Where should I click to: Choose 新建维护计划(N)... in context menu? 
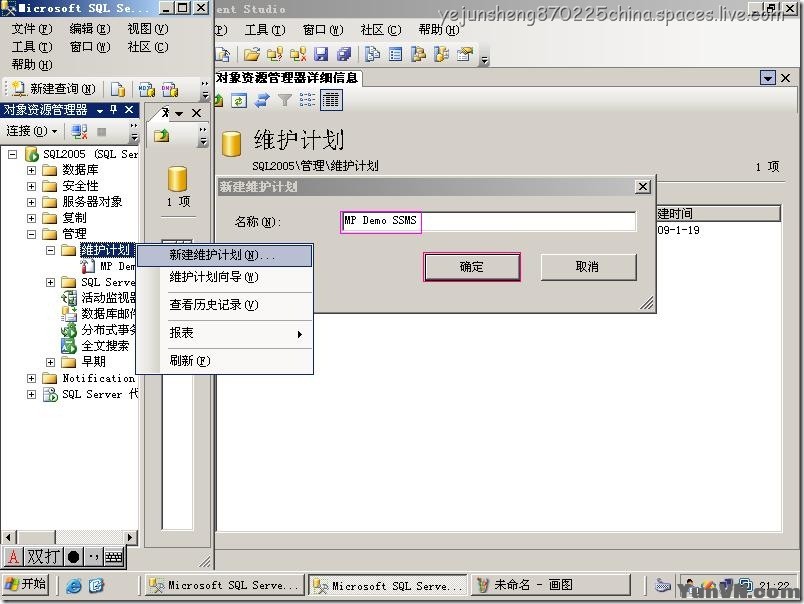pos(225,255)
